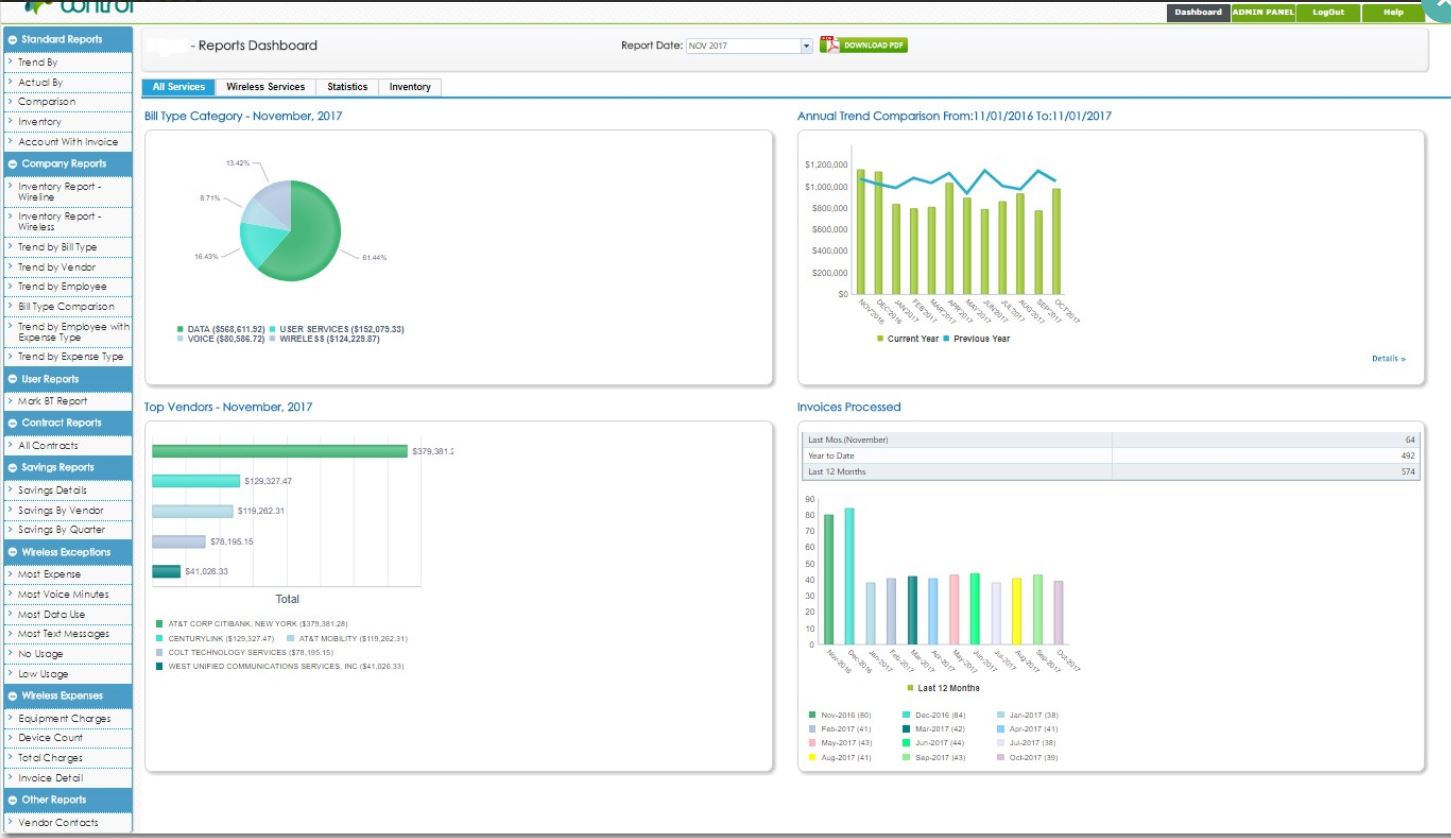
Task: Switch to the Statistics tab
Action: click(347, 87)
